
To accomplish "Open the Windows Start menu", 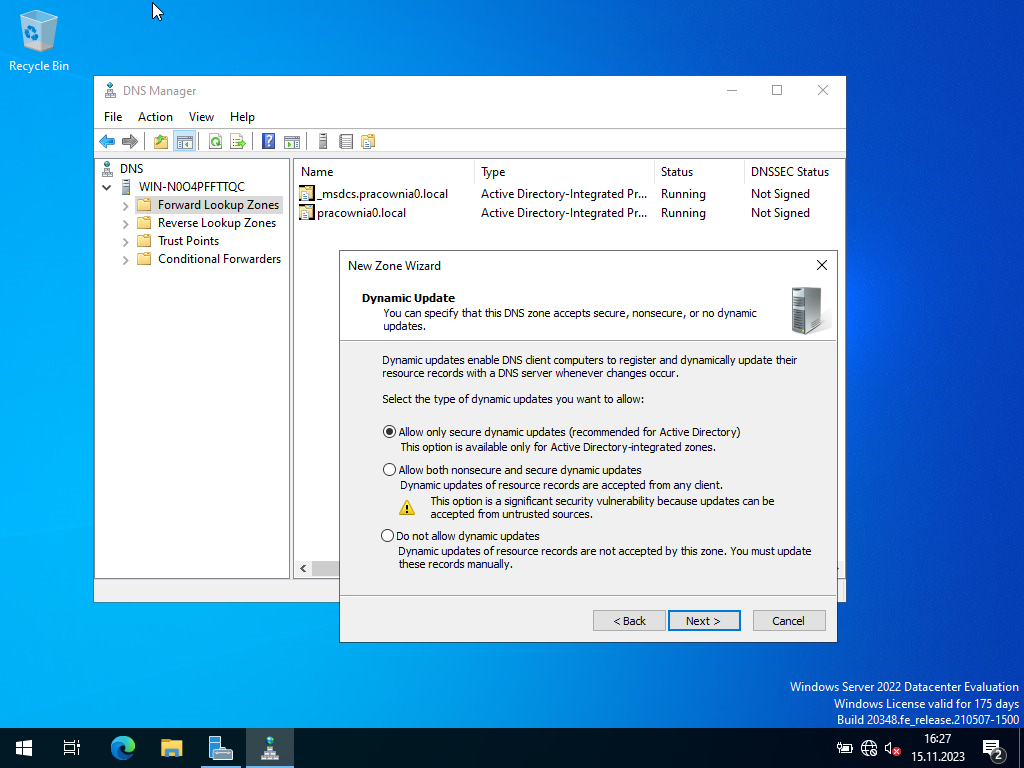I will (x=24, y=748).
